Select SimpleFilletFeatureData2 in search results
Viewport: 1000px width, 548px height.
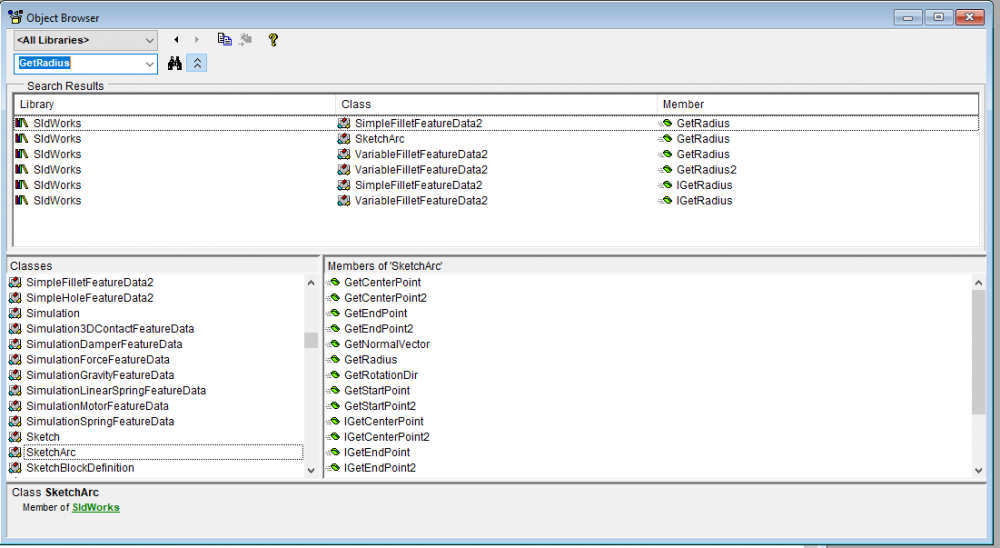tap(418, 123)
